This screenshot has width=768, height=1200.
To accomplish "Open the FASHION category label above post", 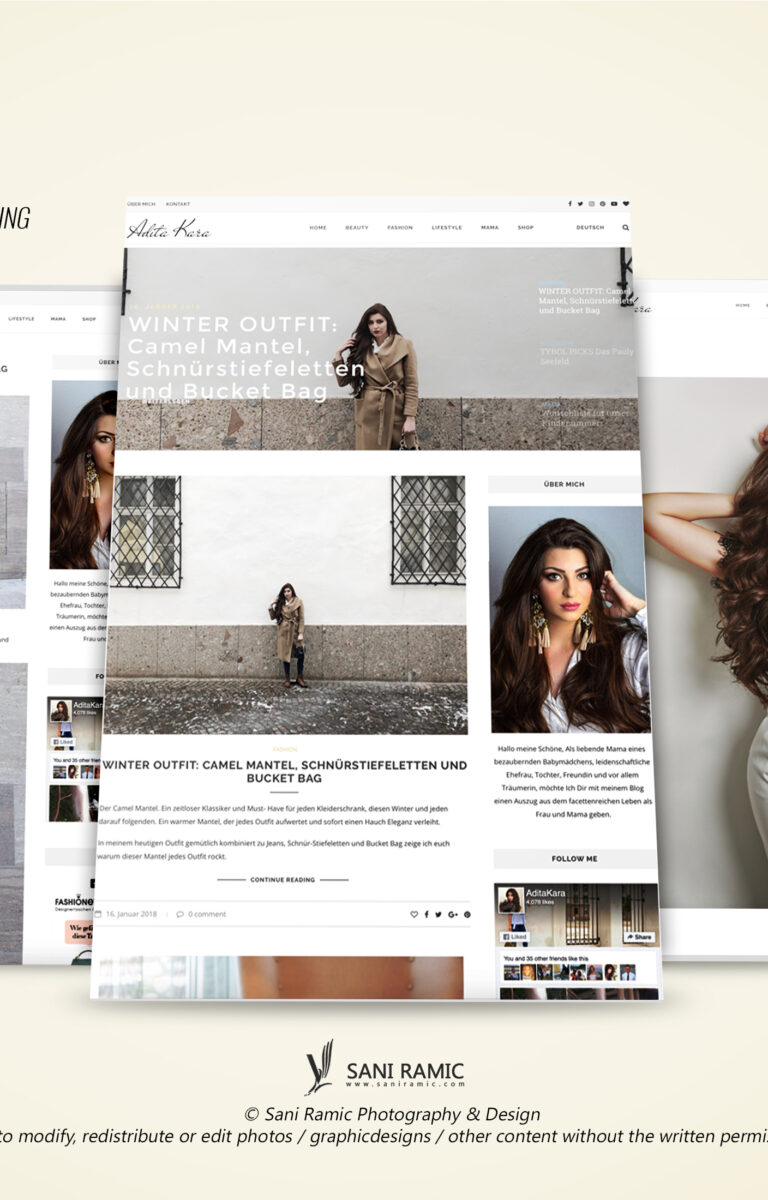I will coord(285,748).
